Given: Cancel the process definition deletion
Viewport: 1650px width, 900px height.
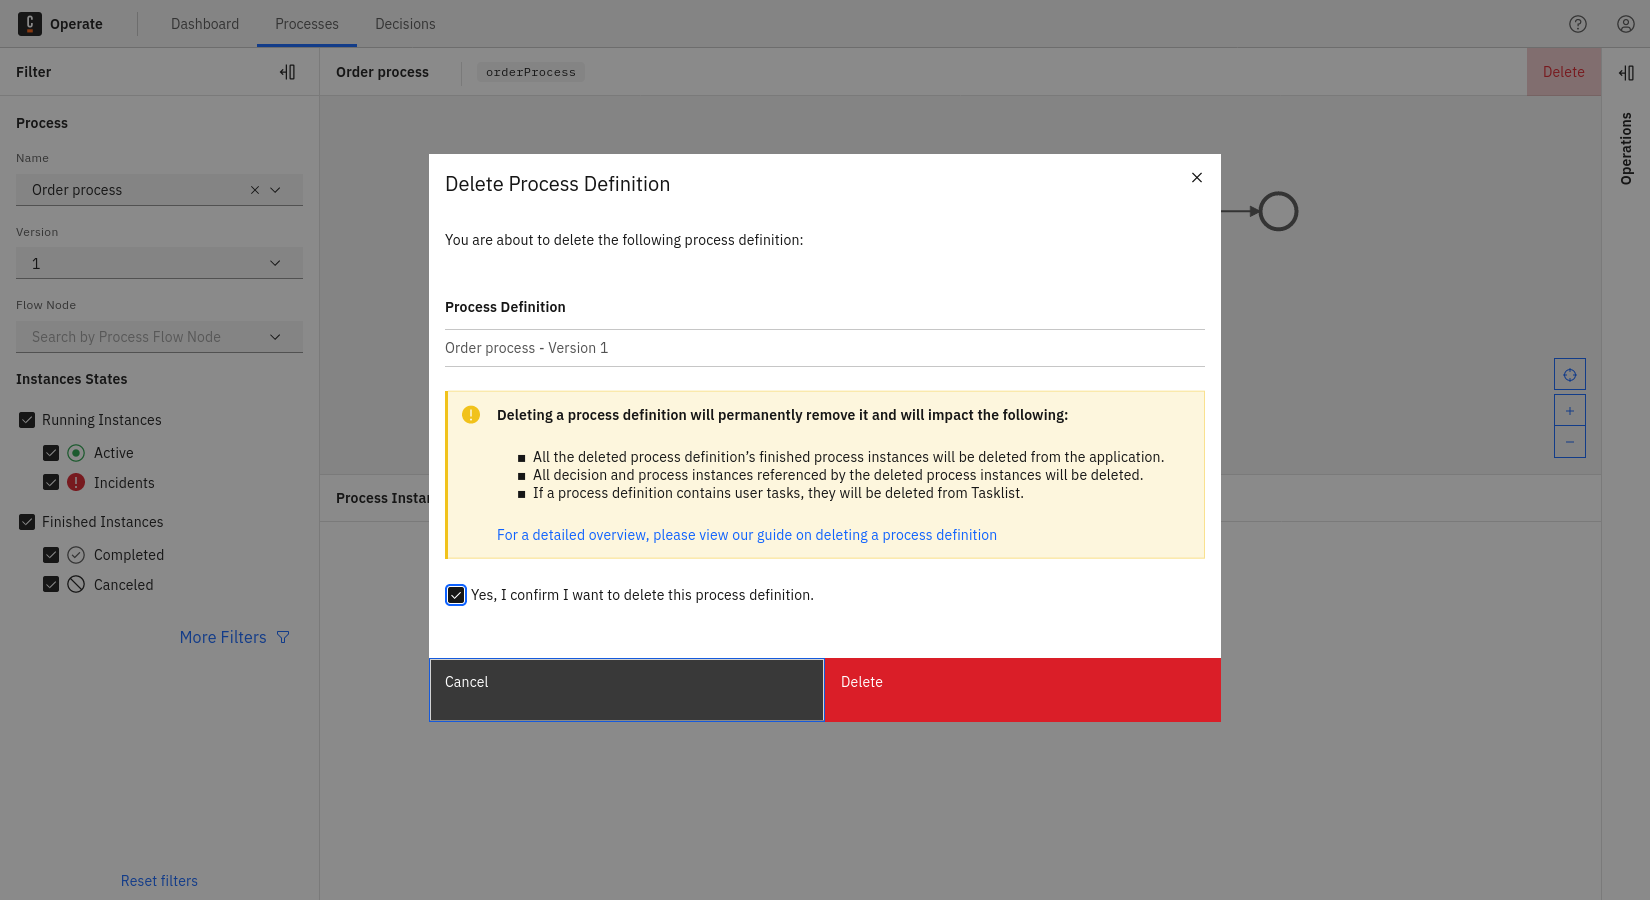Looking at the screenshot, I should click(x=626, y=689).
